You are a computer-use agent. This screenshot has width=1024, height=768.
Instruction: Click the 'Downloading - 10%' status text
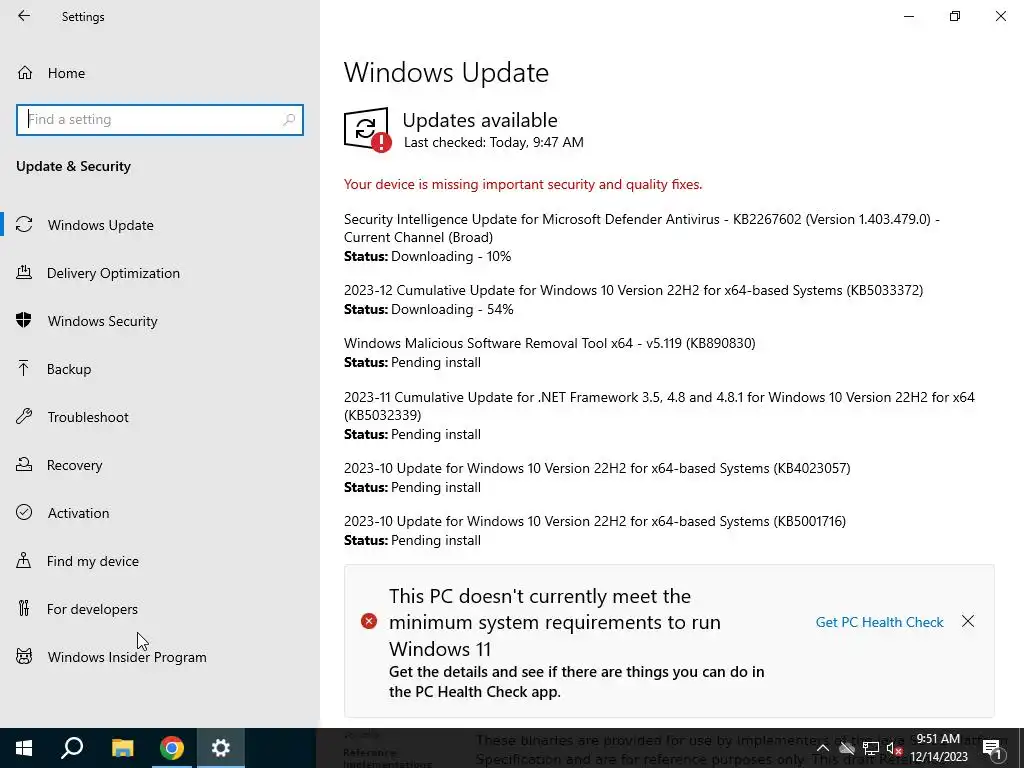451,256
